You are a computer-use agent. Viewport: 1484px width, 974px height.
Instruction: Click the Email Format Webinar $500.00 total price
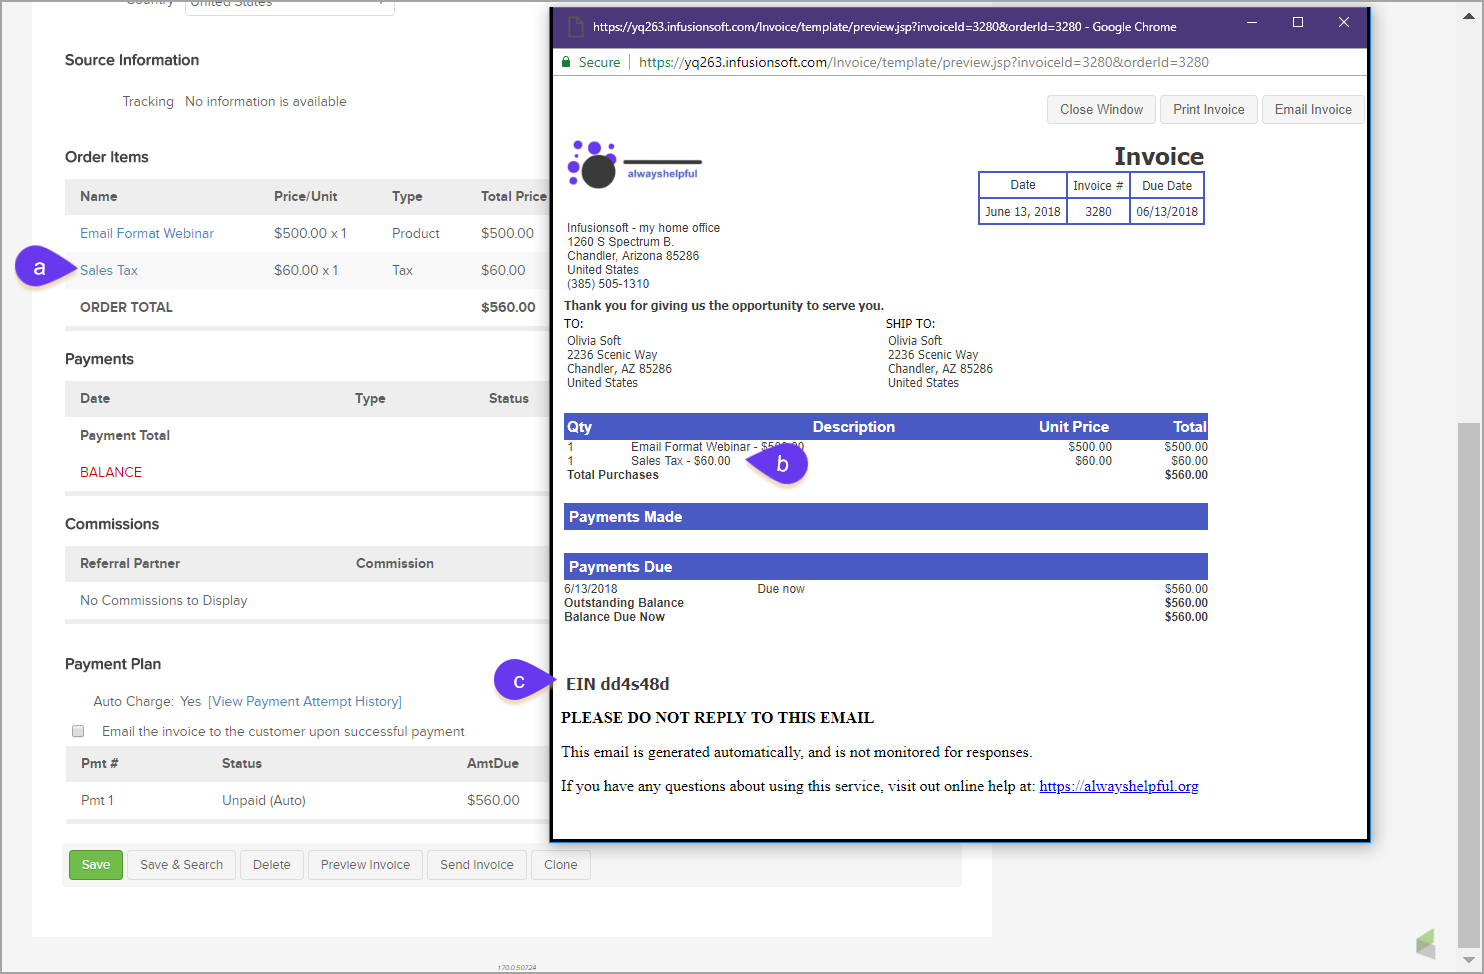click(x=507, y=233)
